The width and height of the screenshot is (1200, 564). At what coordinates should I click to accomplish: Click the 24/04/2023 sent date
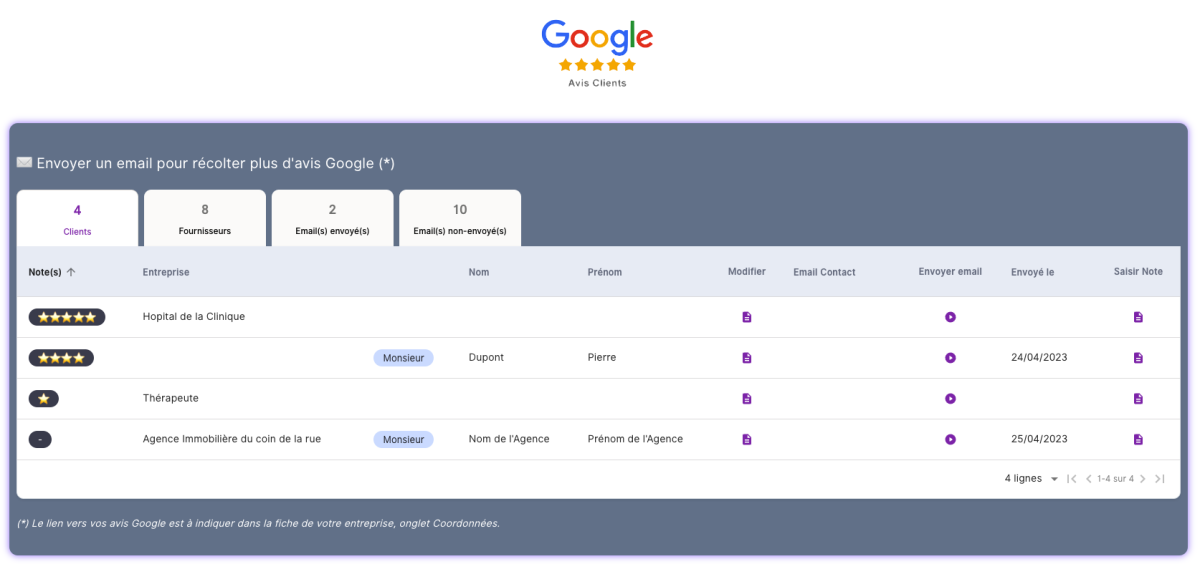point(1039,357)
